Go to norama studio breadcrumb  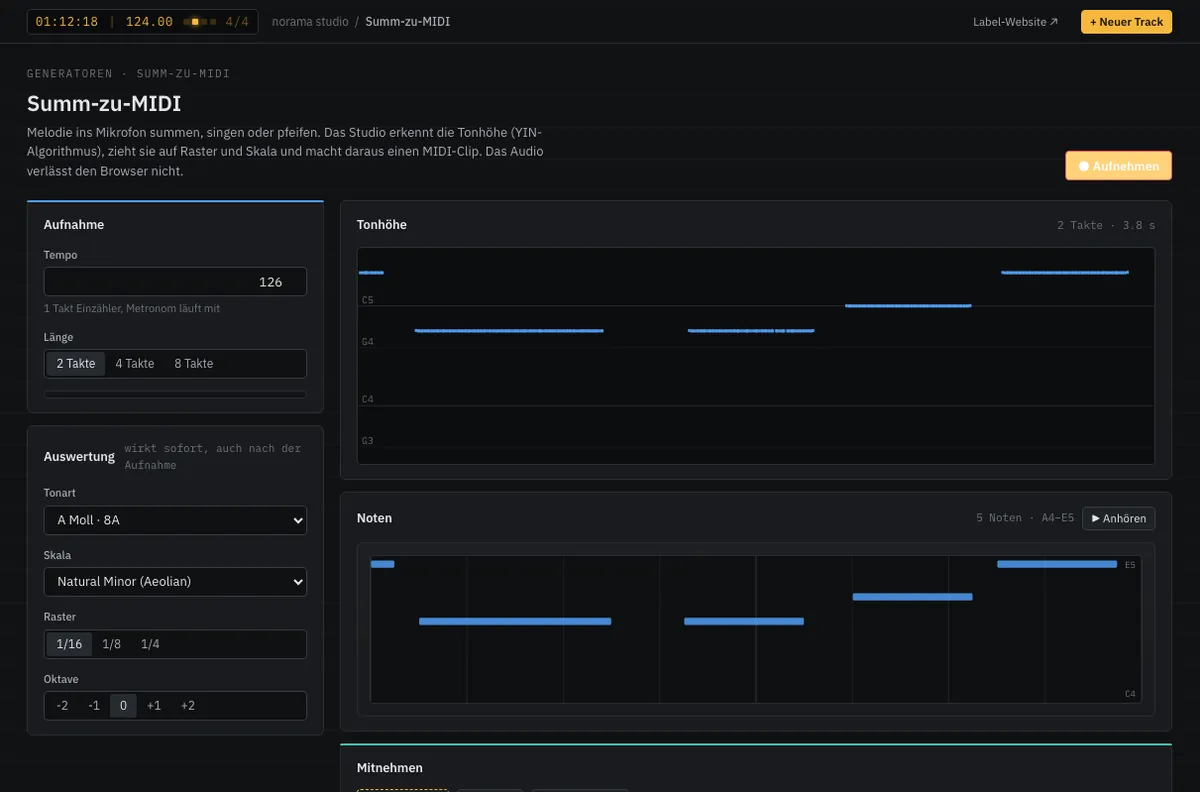point(309,21)
